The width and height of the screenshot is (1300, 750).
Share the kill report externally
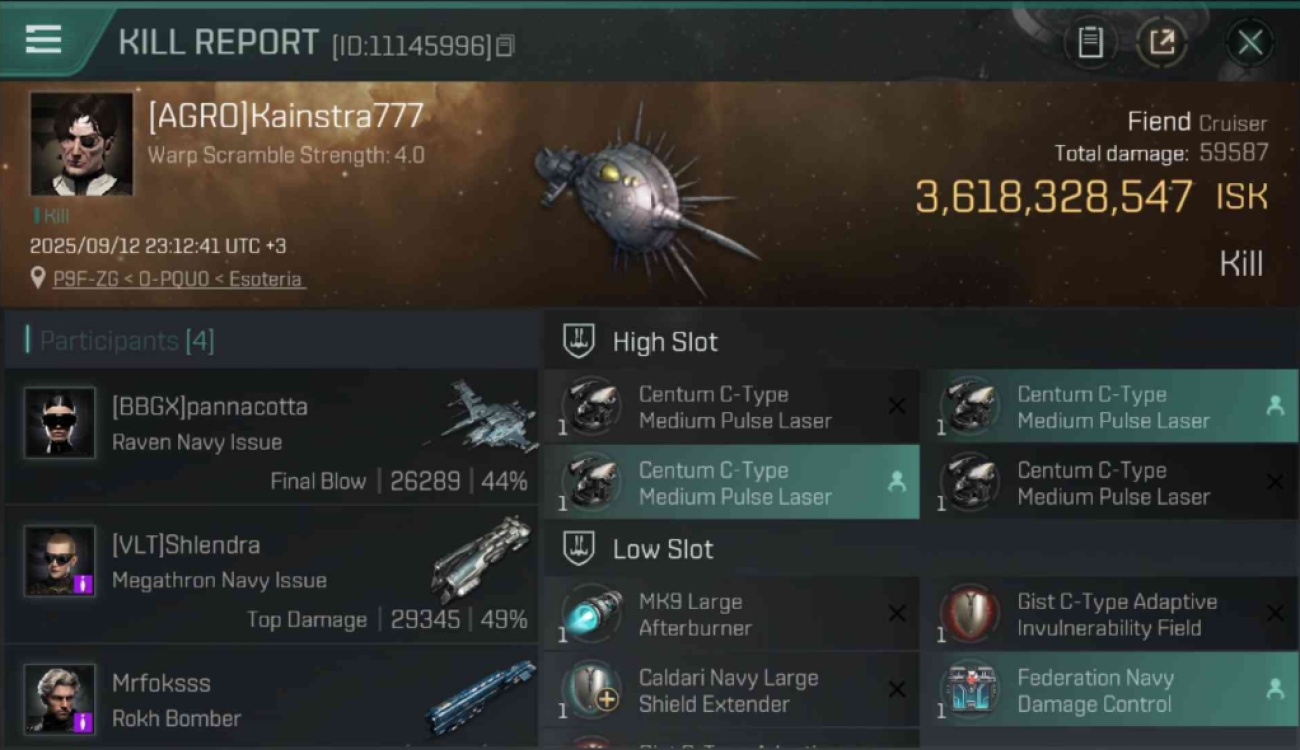(1162, 42)
